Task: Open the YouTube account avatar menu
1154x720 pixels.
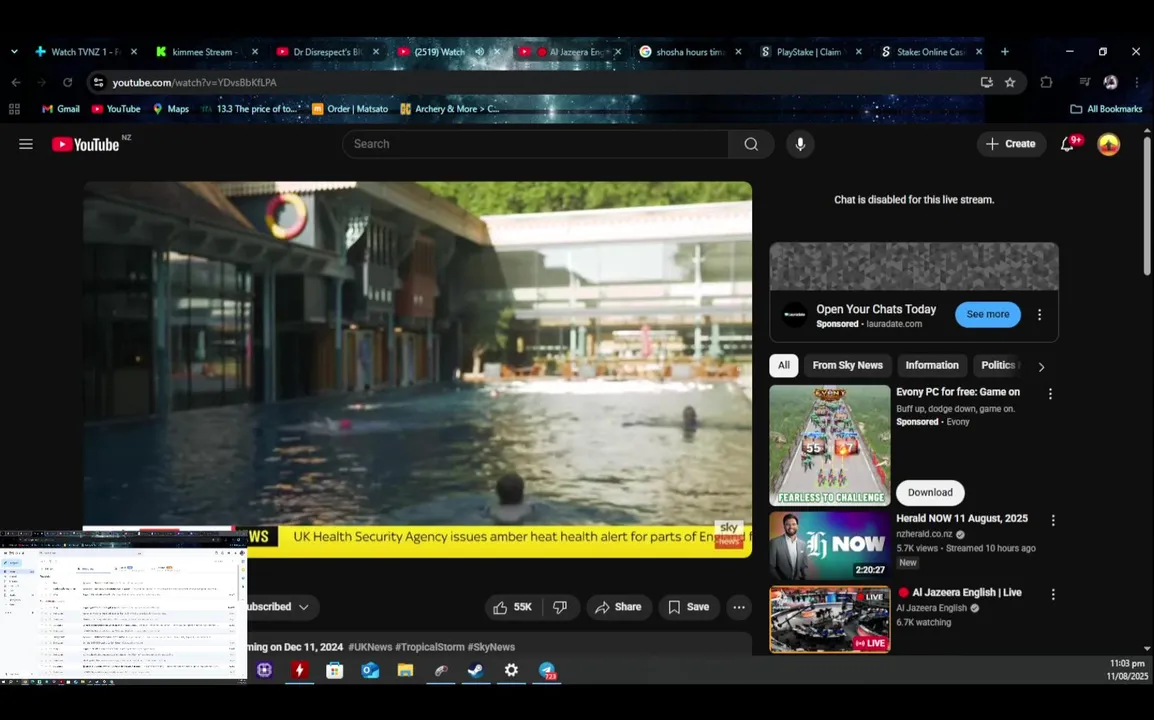Action: click(1108, 144)
